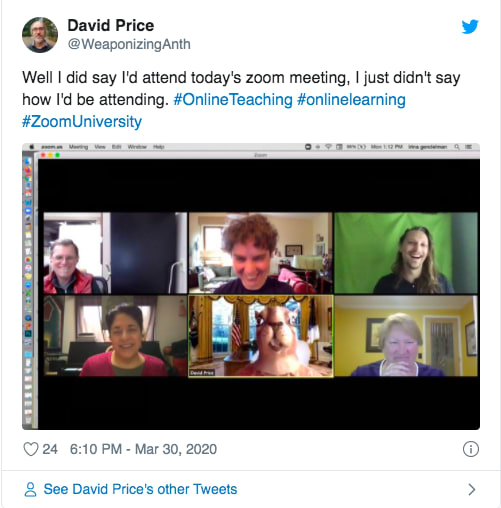Like the tweet with the heart icon
The width and height of the screenshot is (501, 508).
pyautogui.click(x=31, y=449)
